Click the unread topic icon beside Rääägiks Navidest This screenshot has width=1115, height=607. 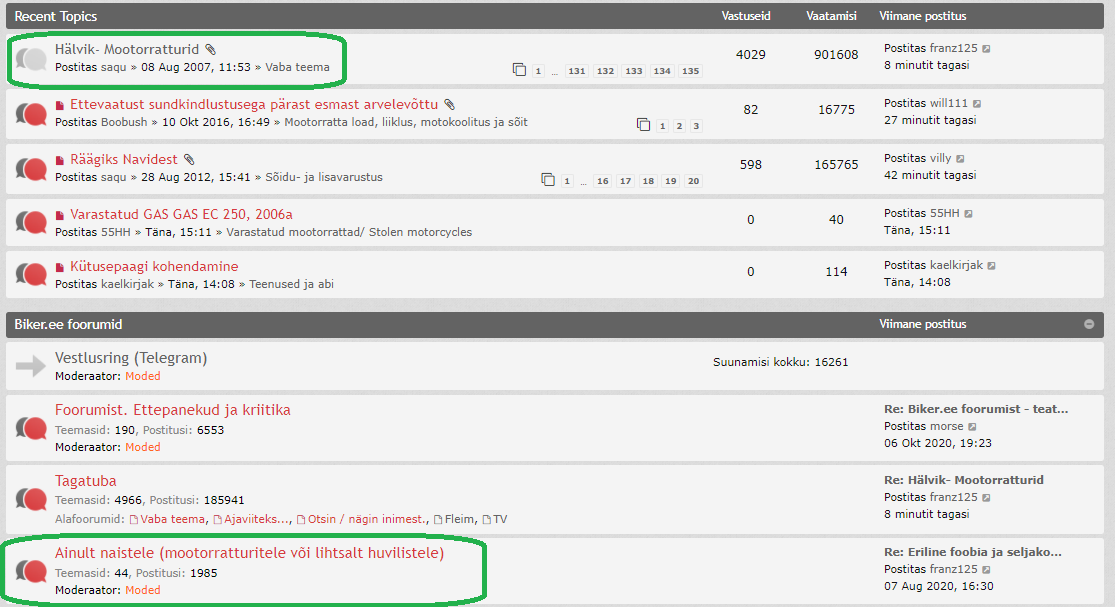click(31, 168)
